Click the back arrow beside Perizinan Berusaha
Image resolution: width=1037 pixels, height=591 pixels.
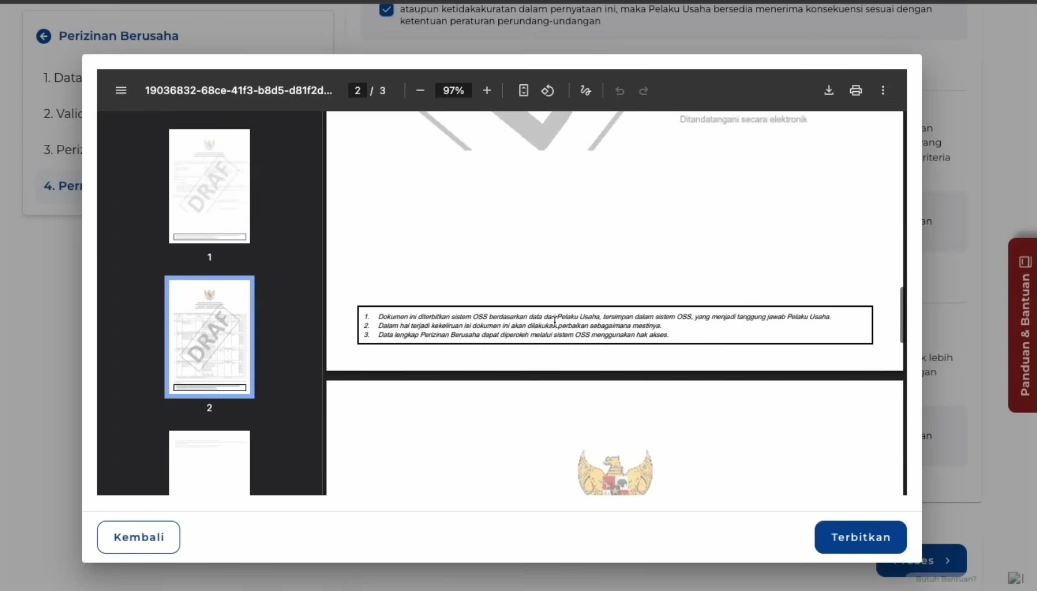(x=43, y=36)
